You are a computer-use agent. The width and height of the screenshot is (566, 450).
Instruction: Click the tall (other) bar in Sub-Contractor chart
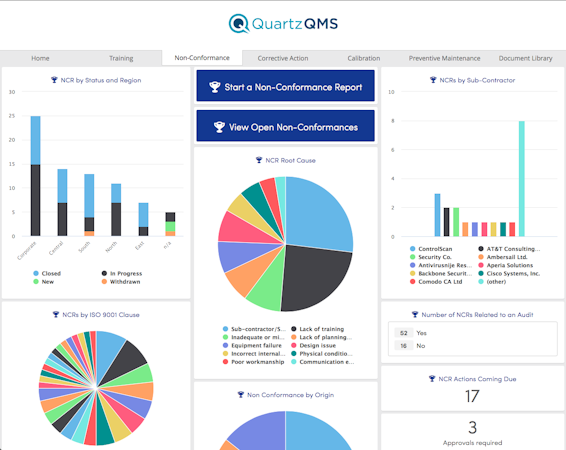pyautogui.click(x=522, y=179)
